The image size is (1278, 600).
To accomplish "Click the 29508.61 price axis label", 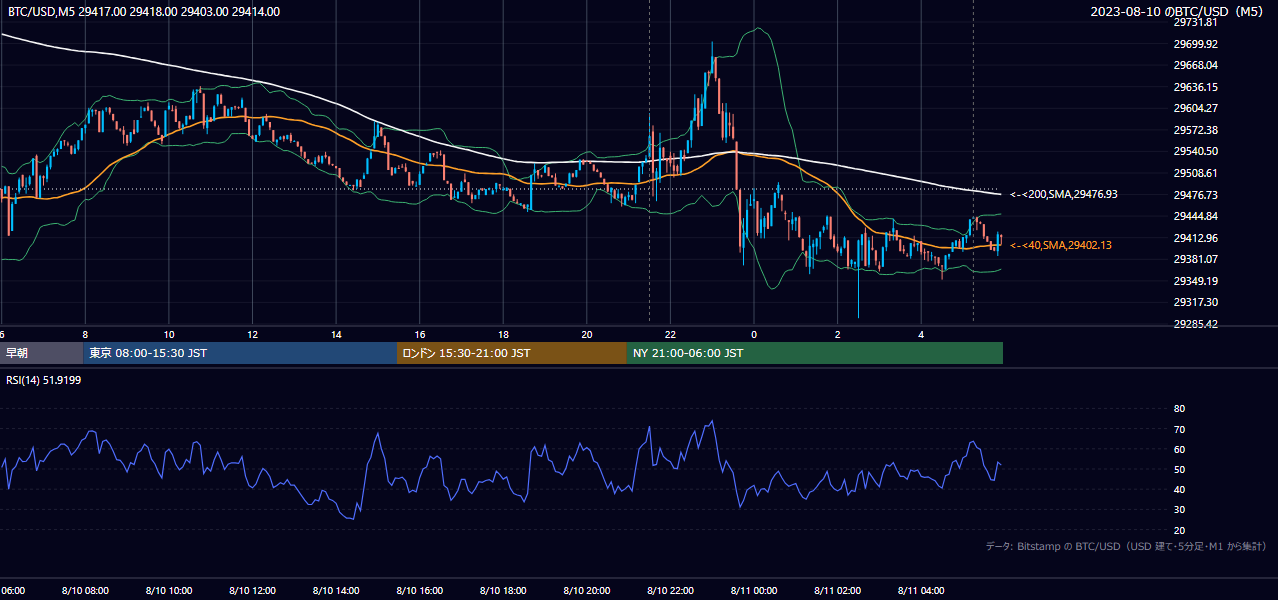I will [1195, 173].
